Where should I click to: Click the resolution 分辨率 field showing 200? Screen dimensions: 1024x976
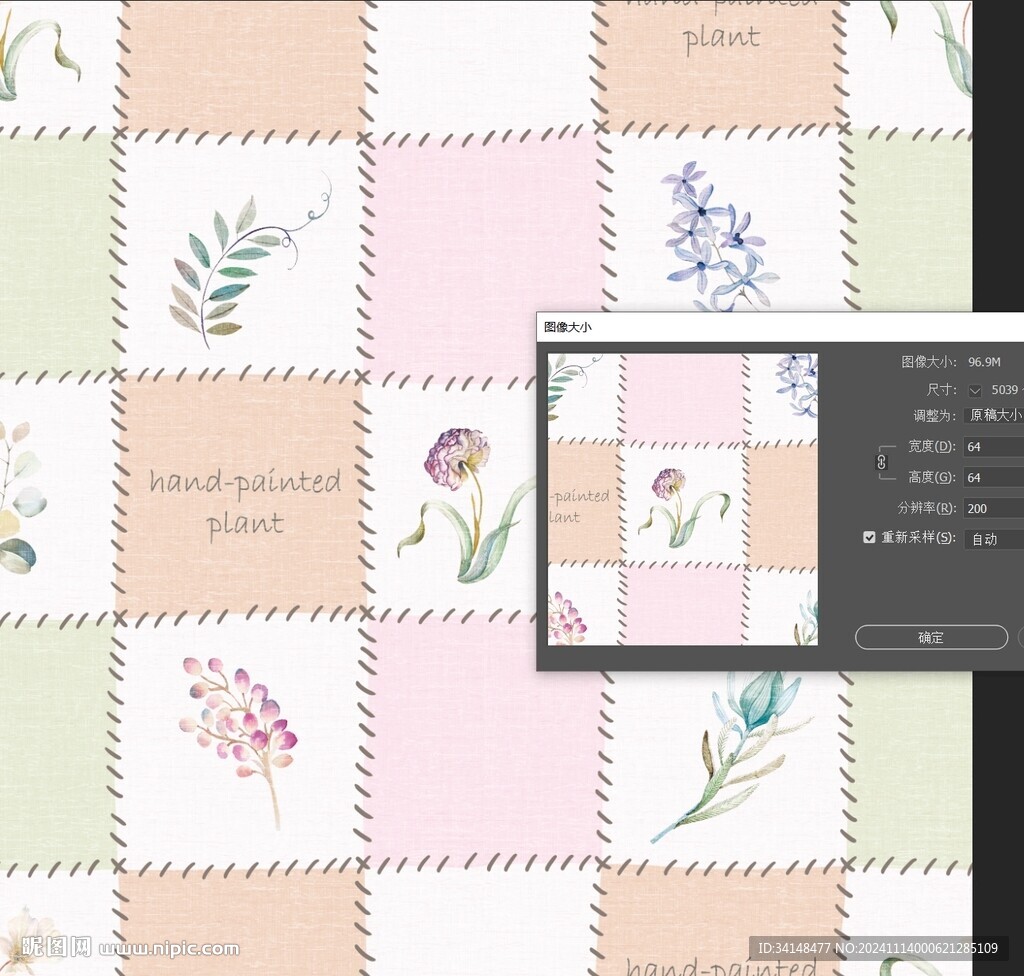(x=993, y=508)
